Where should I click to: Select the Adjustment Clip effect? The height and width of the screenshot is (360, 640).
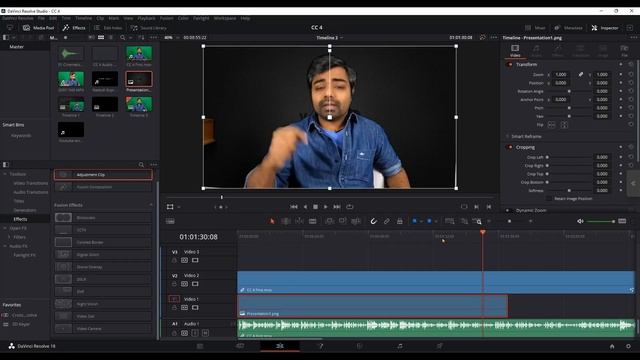[x=103, y=175]
